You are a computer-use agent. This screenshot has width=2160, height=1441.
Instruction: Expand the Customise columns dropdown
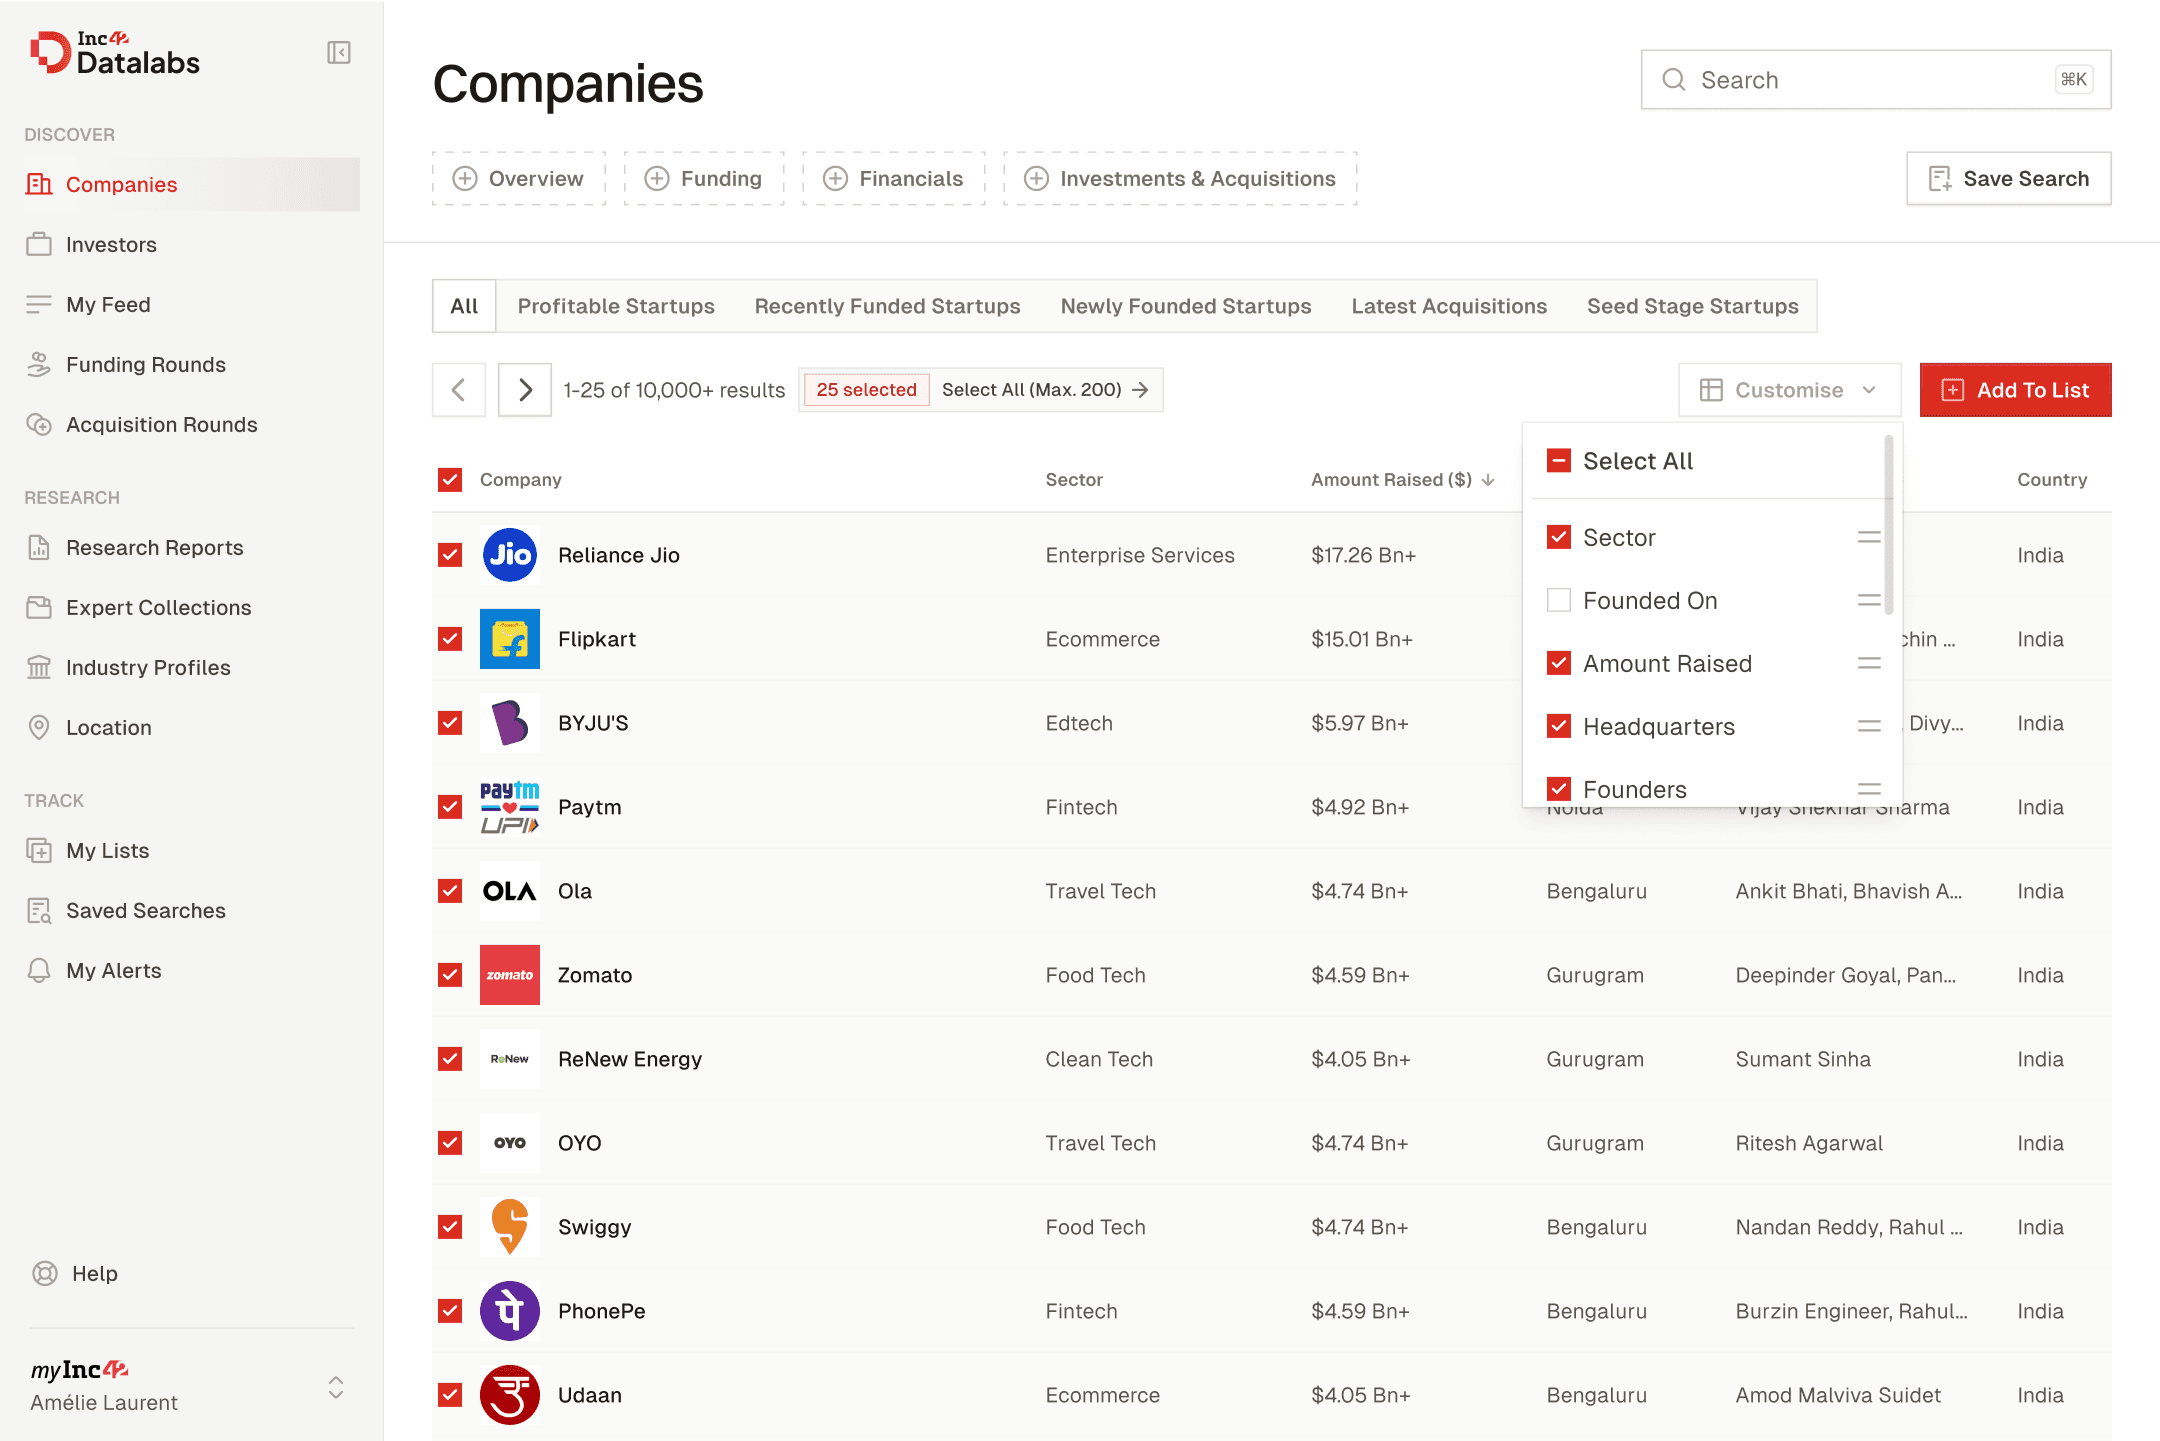(1789, 390)
